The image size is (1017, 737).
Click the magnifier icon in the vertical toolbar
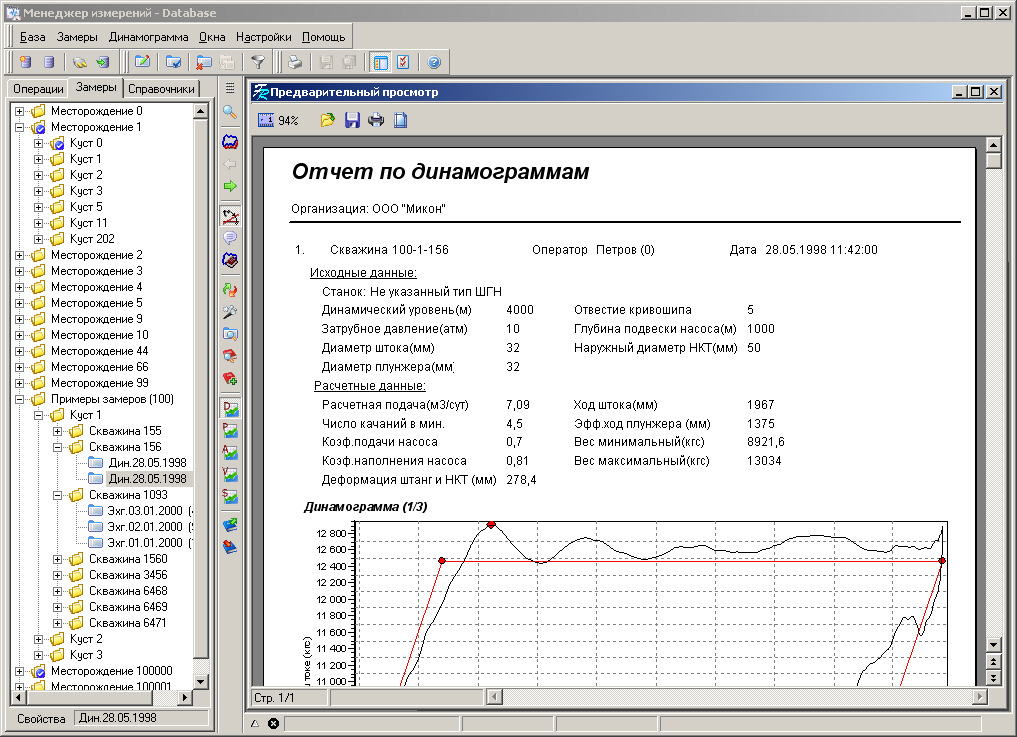pos(230,112)
